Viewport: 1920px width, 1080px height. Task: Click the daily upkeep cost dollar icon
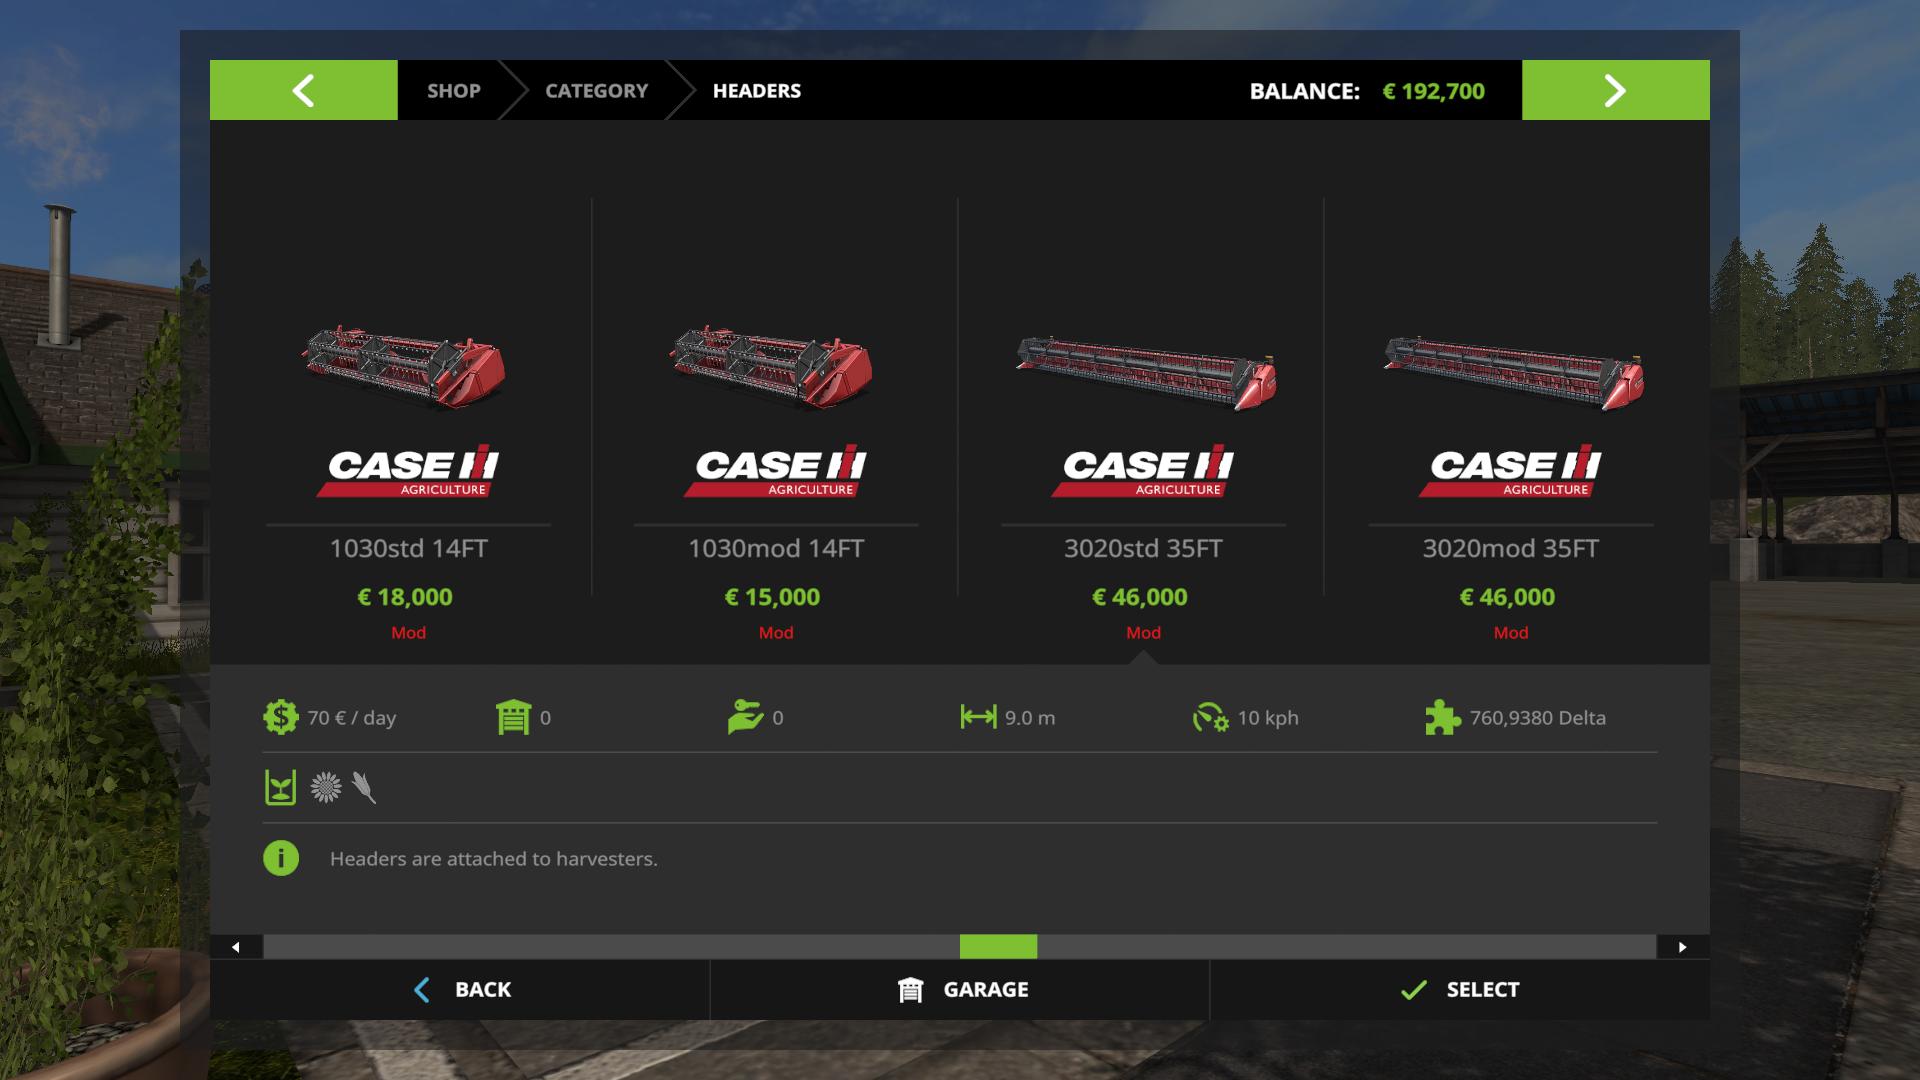coord(281,717)
